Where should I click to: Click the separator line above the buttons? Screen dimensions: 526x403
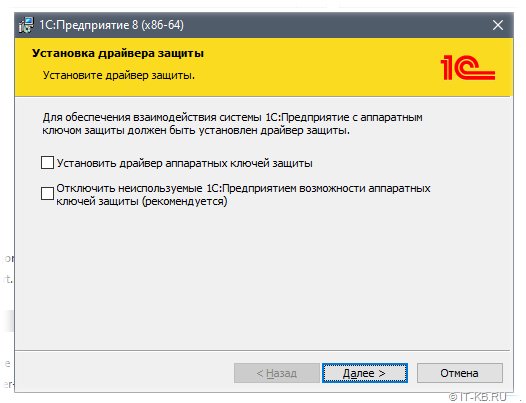coord(262,351)
